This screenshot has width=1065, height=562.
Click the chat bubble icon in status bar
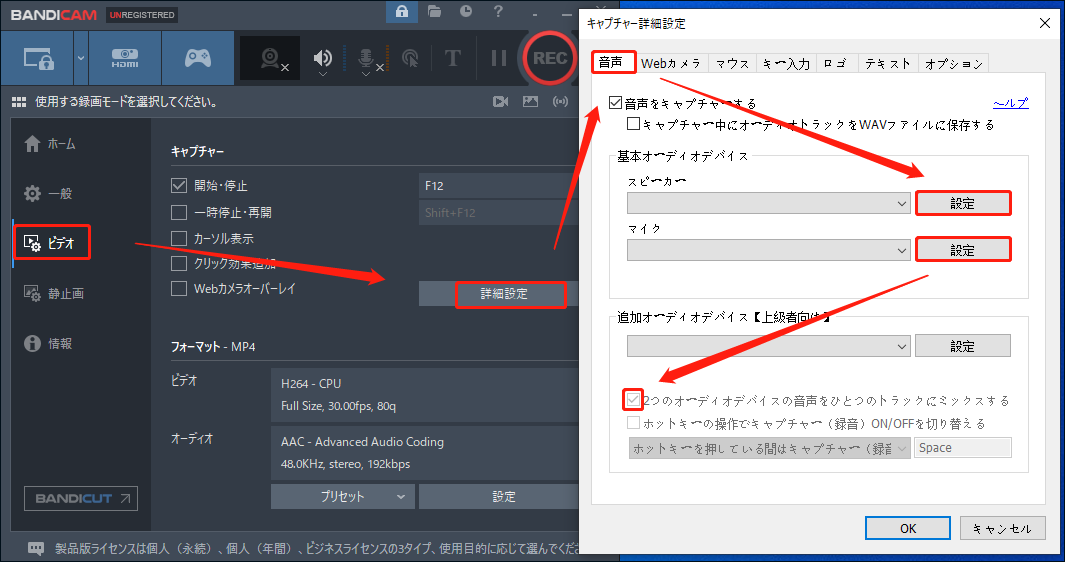click(x=36, y=548)
